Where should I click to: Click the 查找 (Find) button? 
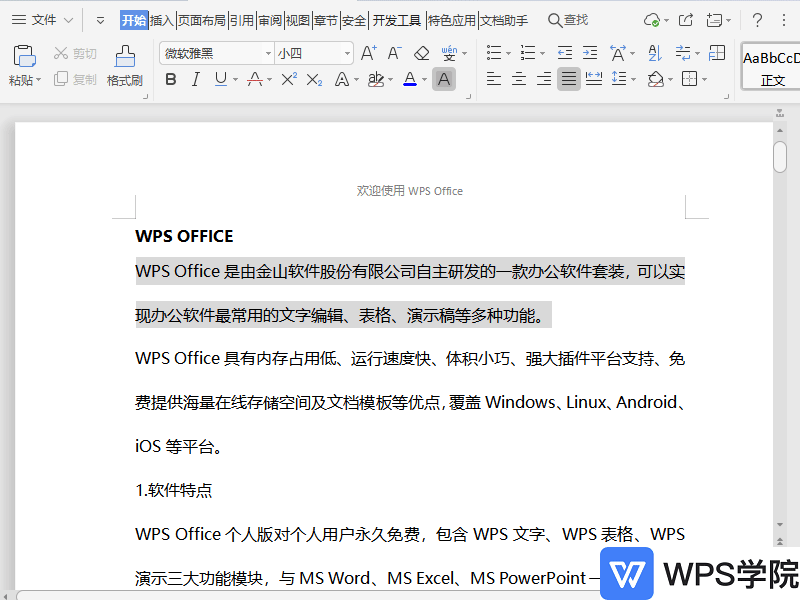[568, 18]
